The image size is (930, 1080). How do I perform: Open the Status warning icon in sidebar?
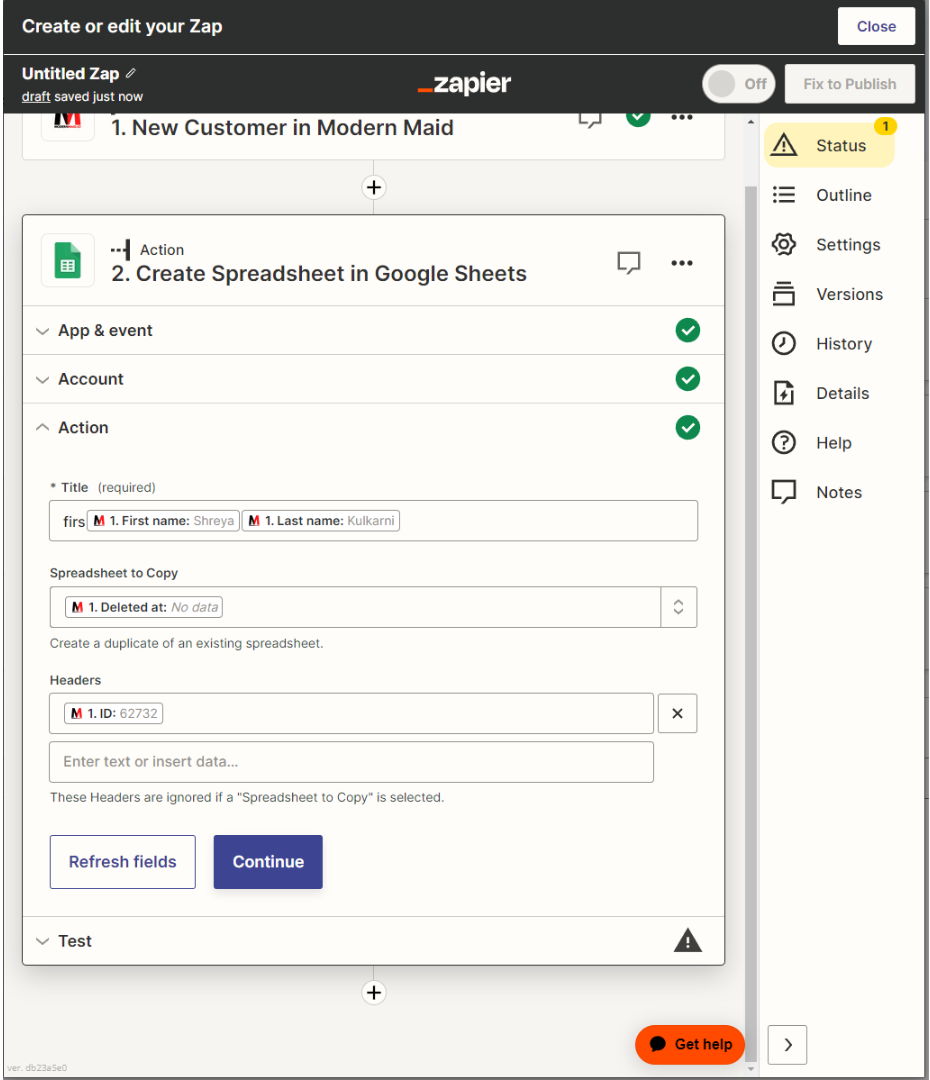[x=784, y=145]
